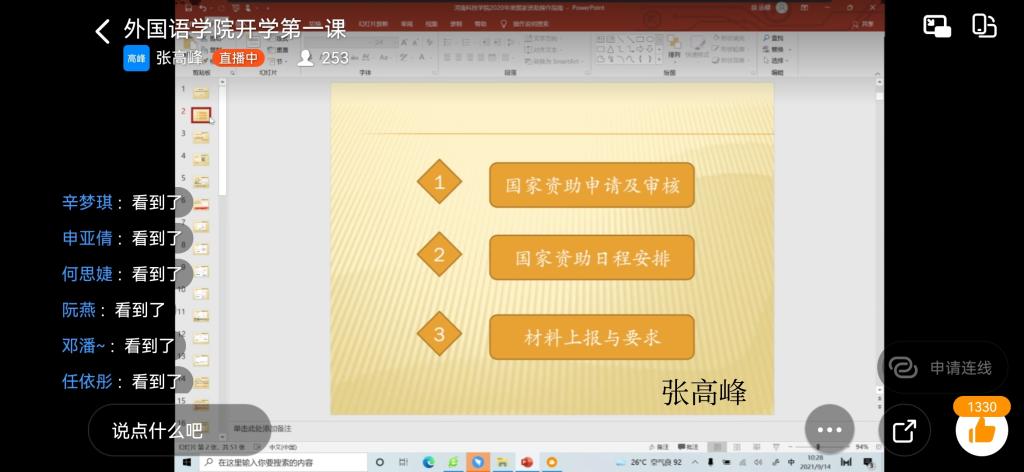
Task: Click the Windows Start button
Action: [187, 462]
